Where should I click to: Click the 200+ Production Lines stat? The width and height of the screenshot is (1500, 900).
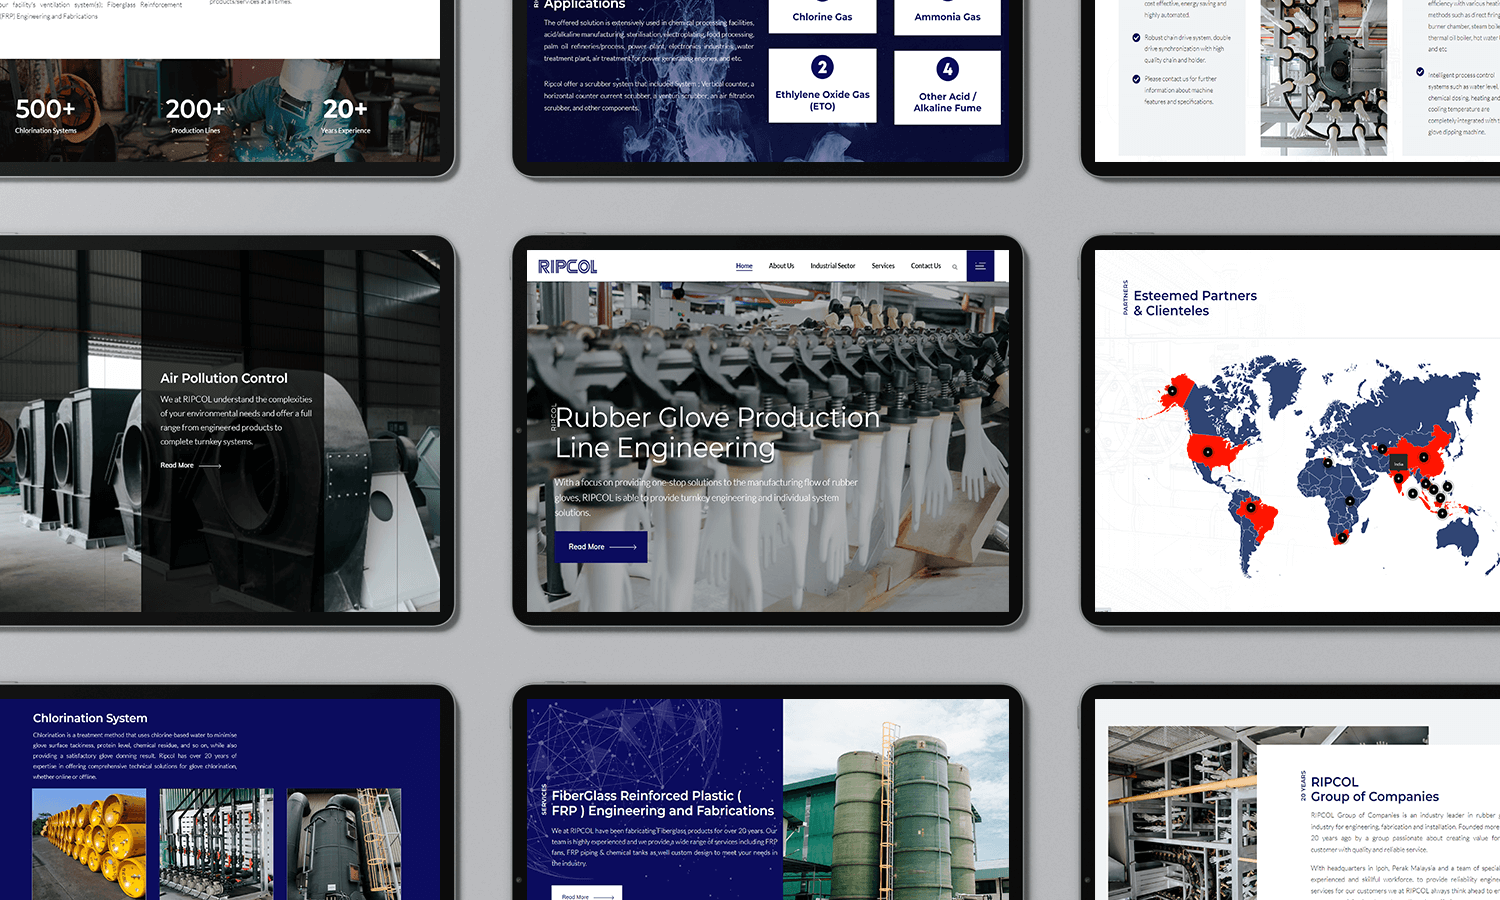coord(195,115)
